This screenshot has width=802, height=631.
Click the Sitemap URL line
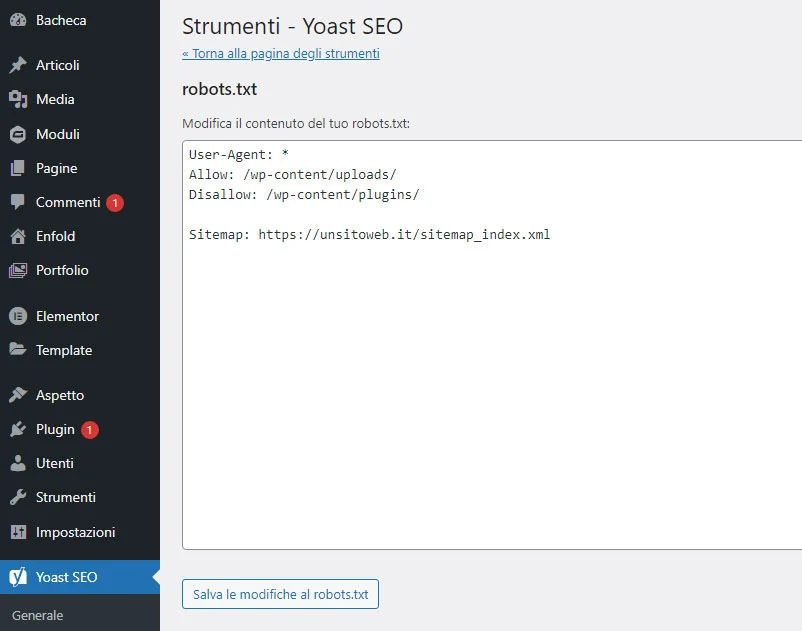(369, 234)
